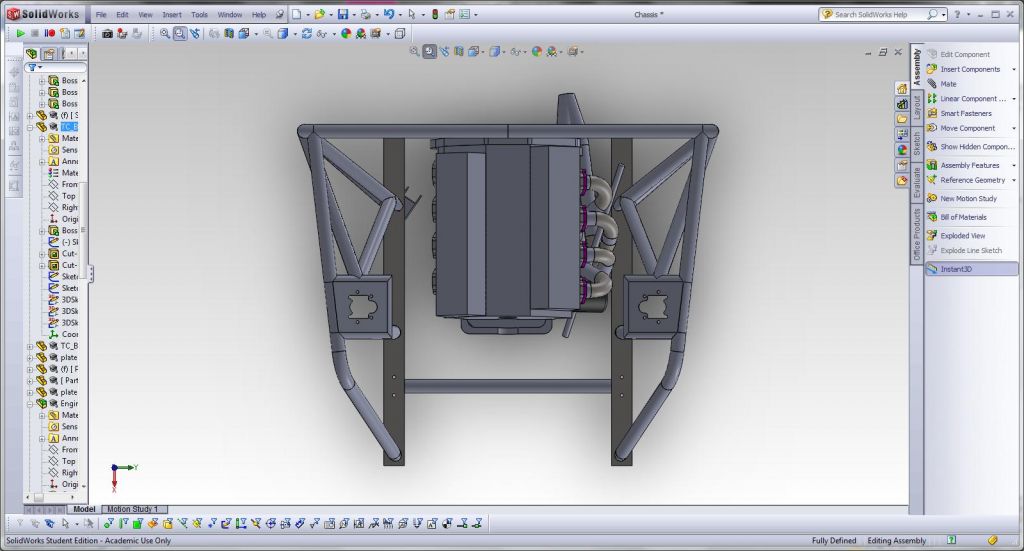The height and width of the screenshot is (551, 1024).
Task: Open the Tools menu
Action: coord(199,15)
